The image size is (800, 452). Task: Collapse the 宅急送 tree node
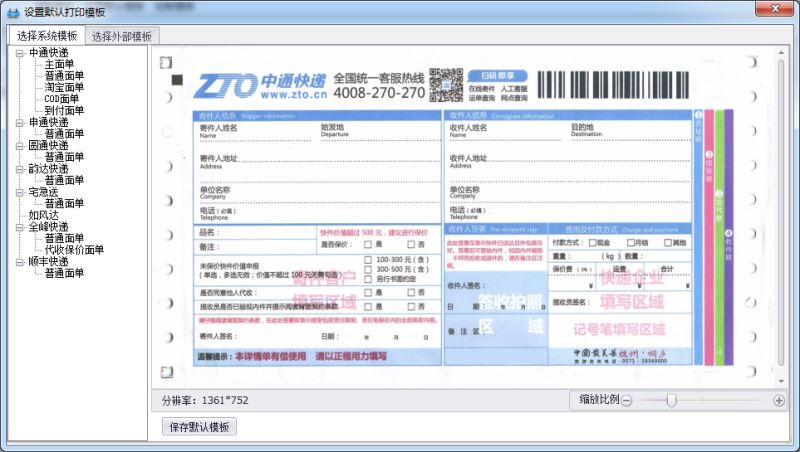pos(19,192)
